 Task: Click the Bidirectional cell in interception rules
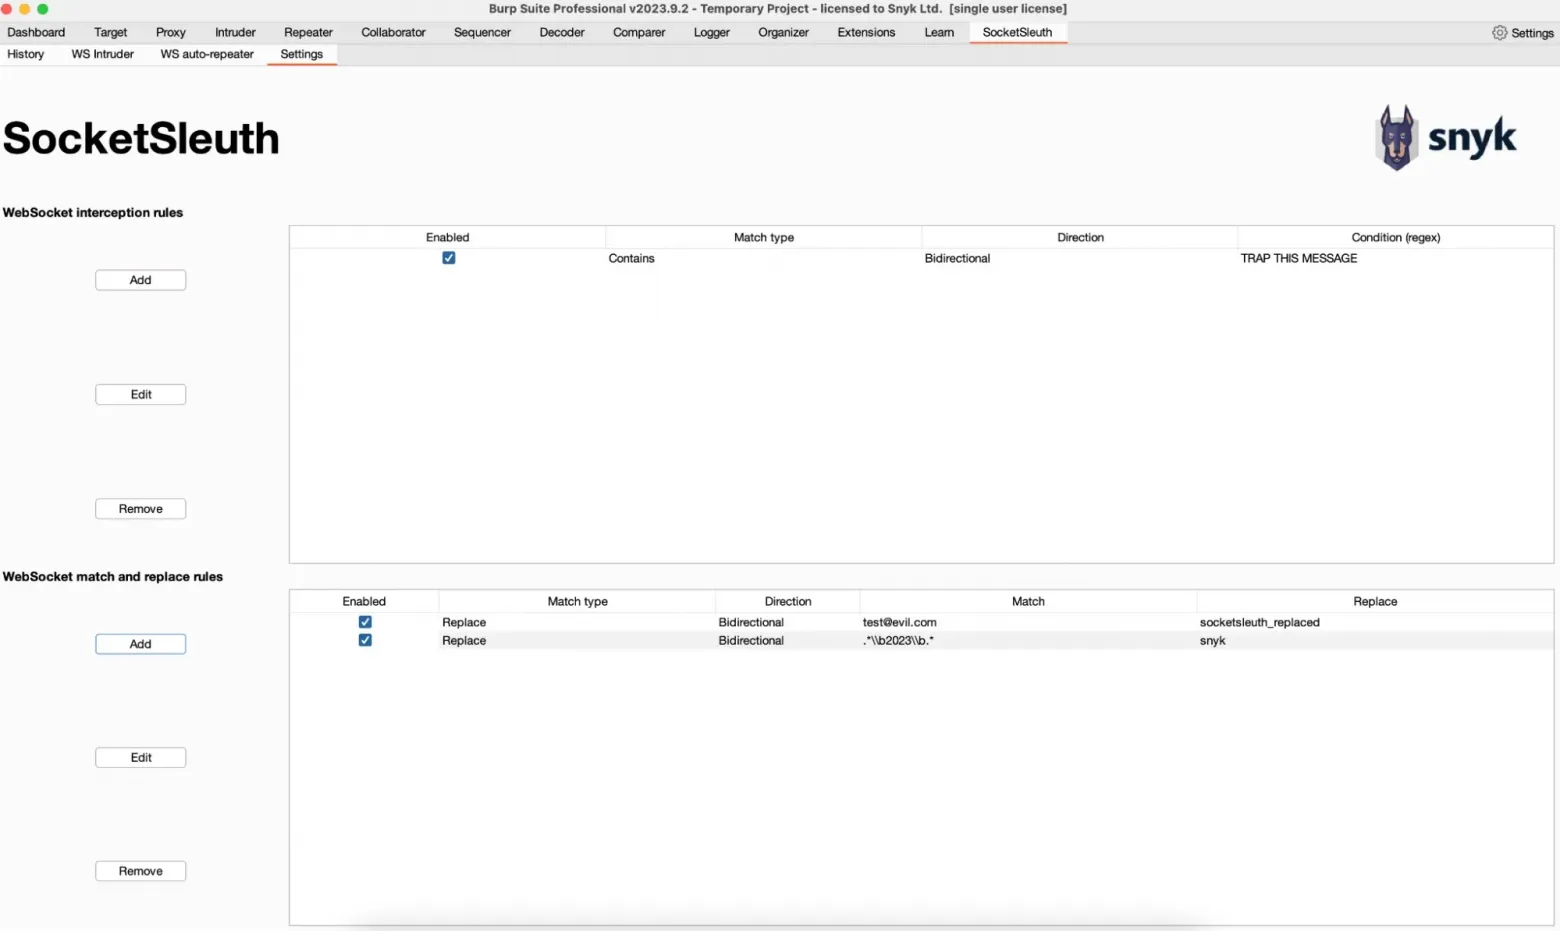[1080, 258]
